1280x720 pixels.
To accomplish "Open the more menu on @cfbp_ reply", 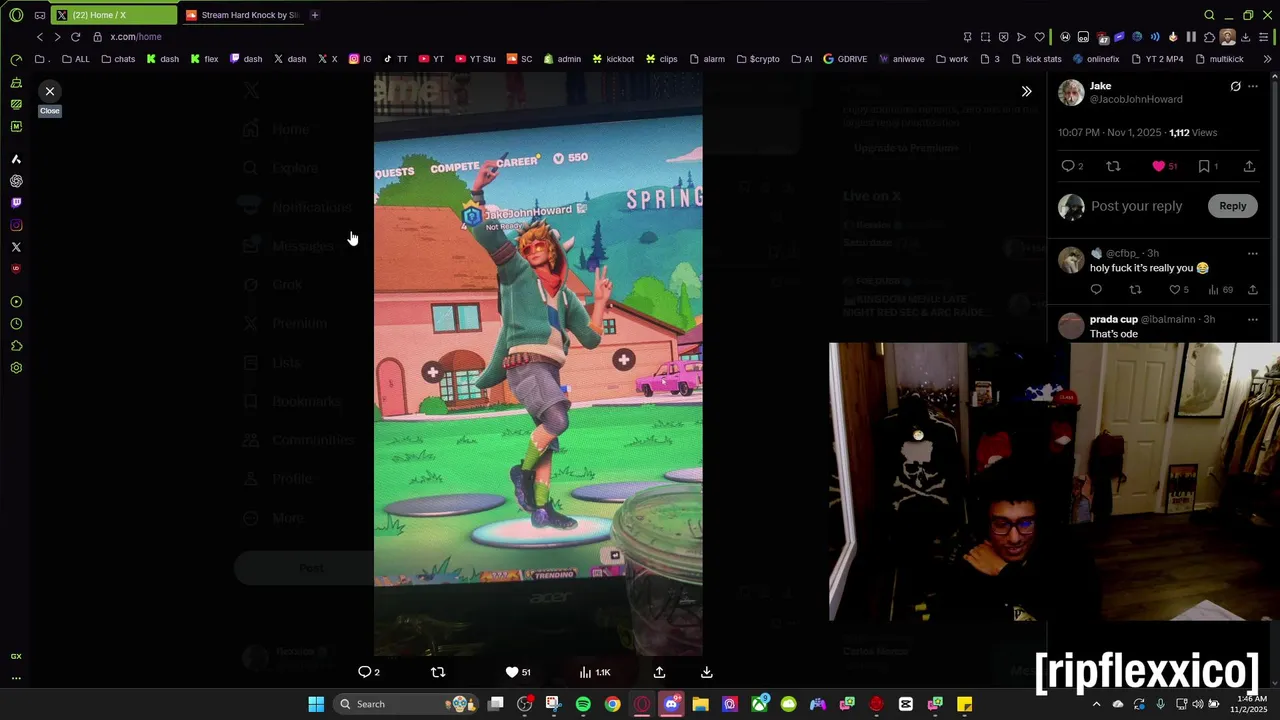I will (x=1253, y=253).
